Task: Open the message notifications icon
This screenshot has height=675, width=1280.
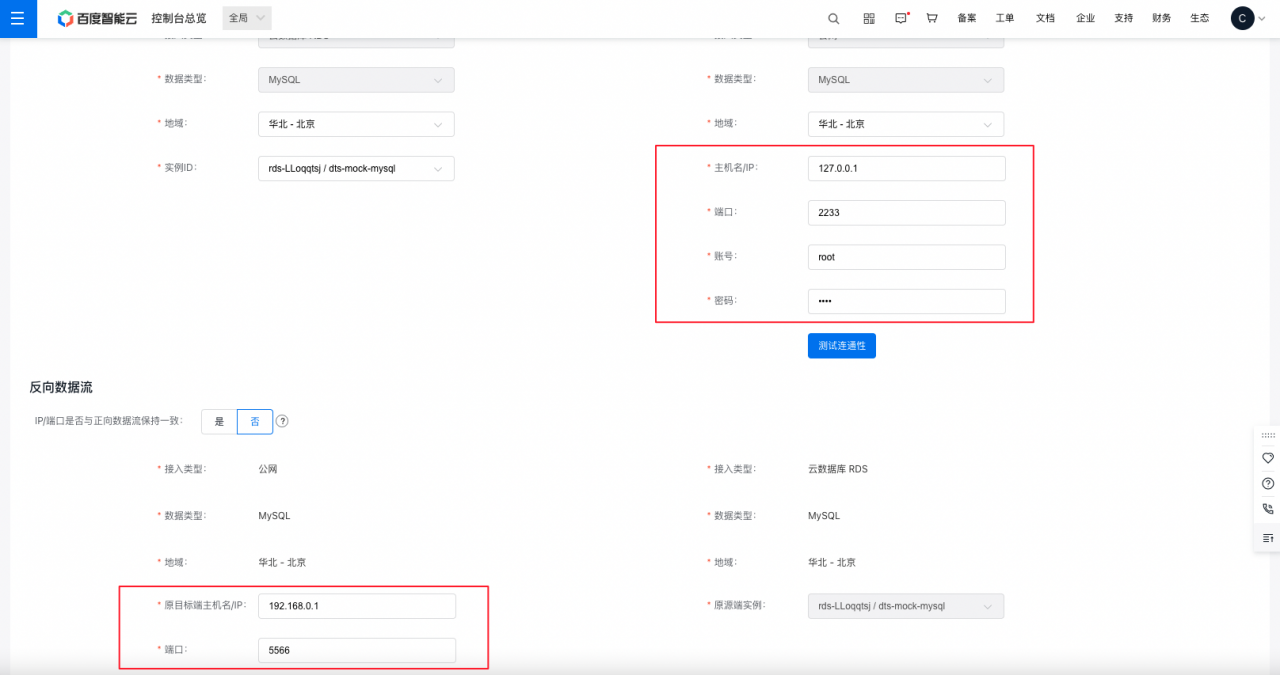Action: 901,18
